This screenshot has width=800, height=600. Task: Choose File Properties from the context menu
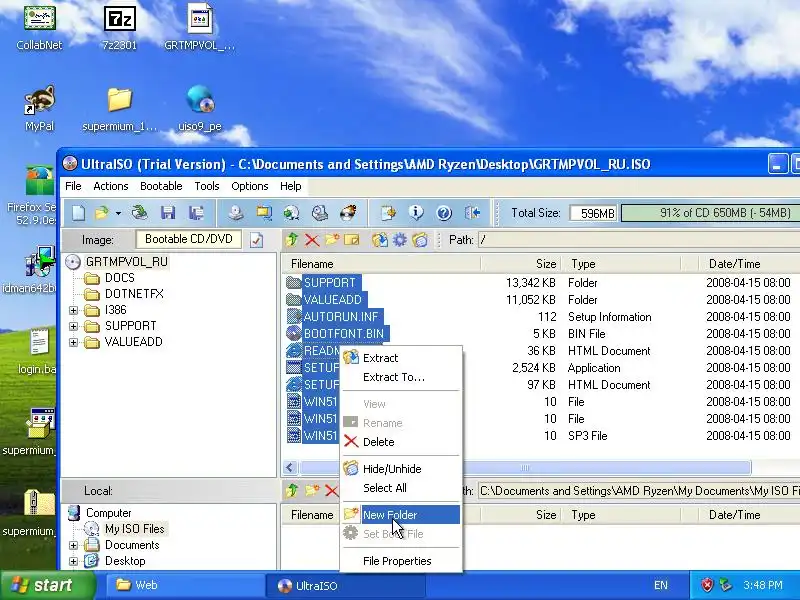(x=401, y=561)
